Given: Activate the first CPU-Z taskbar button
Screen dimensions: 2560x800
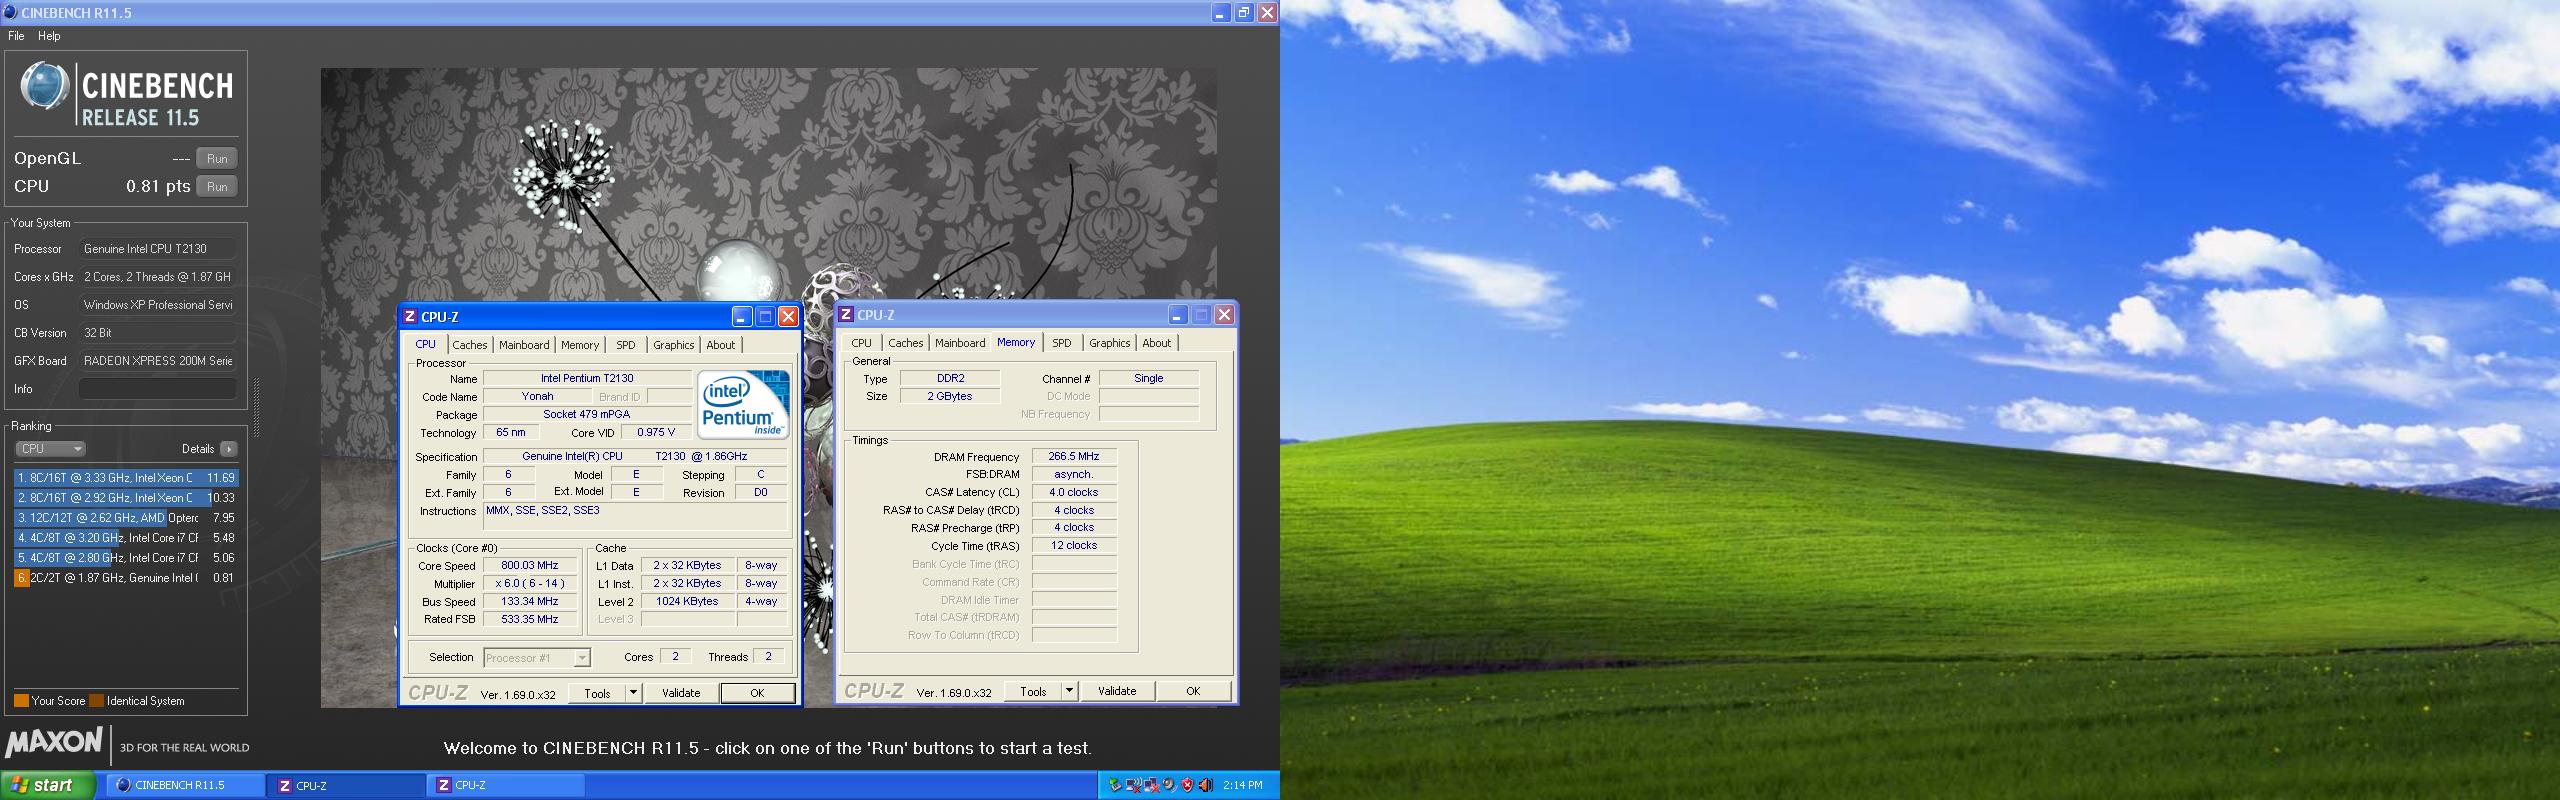Looking at the screenshot, I should point(345,785).
